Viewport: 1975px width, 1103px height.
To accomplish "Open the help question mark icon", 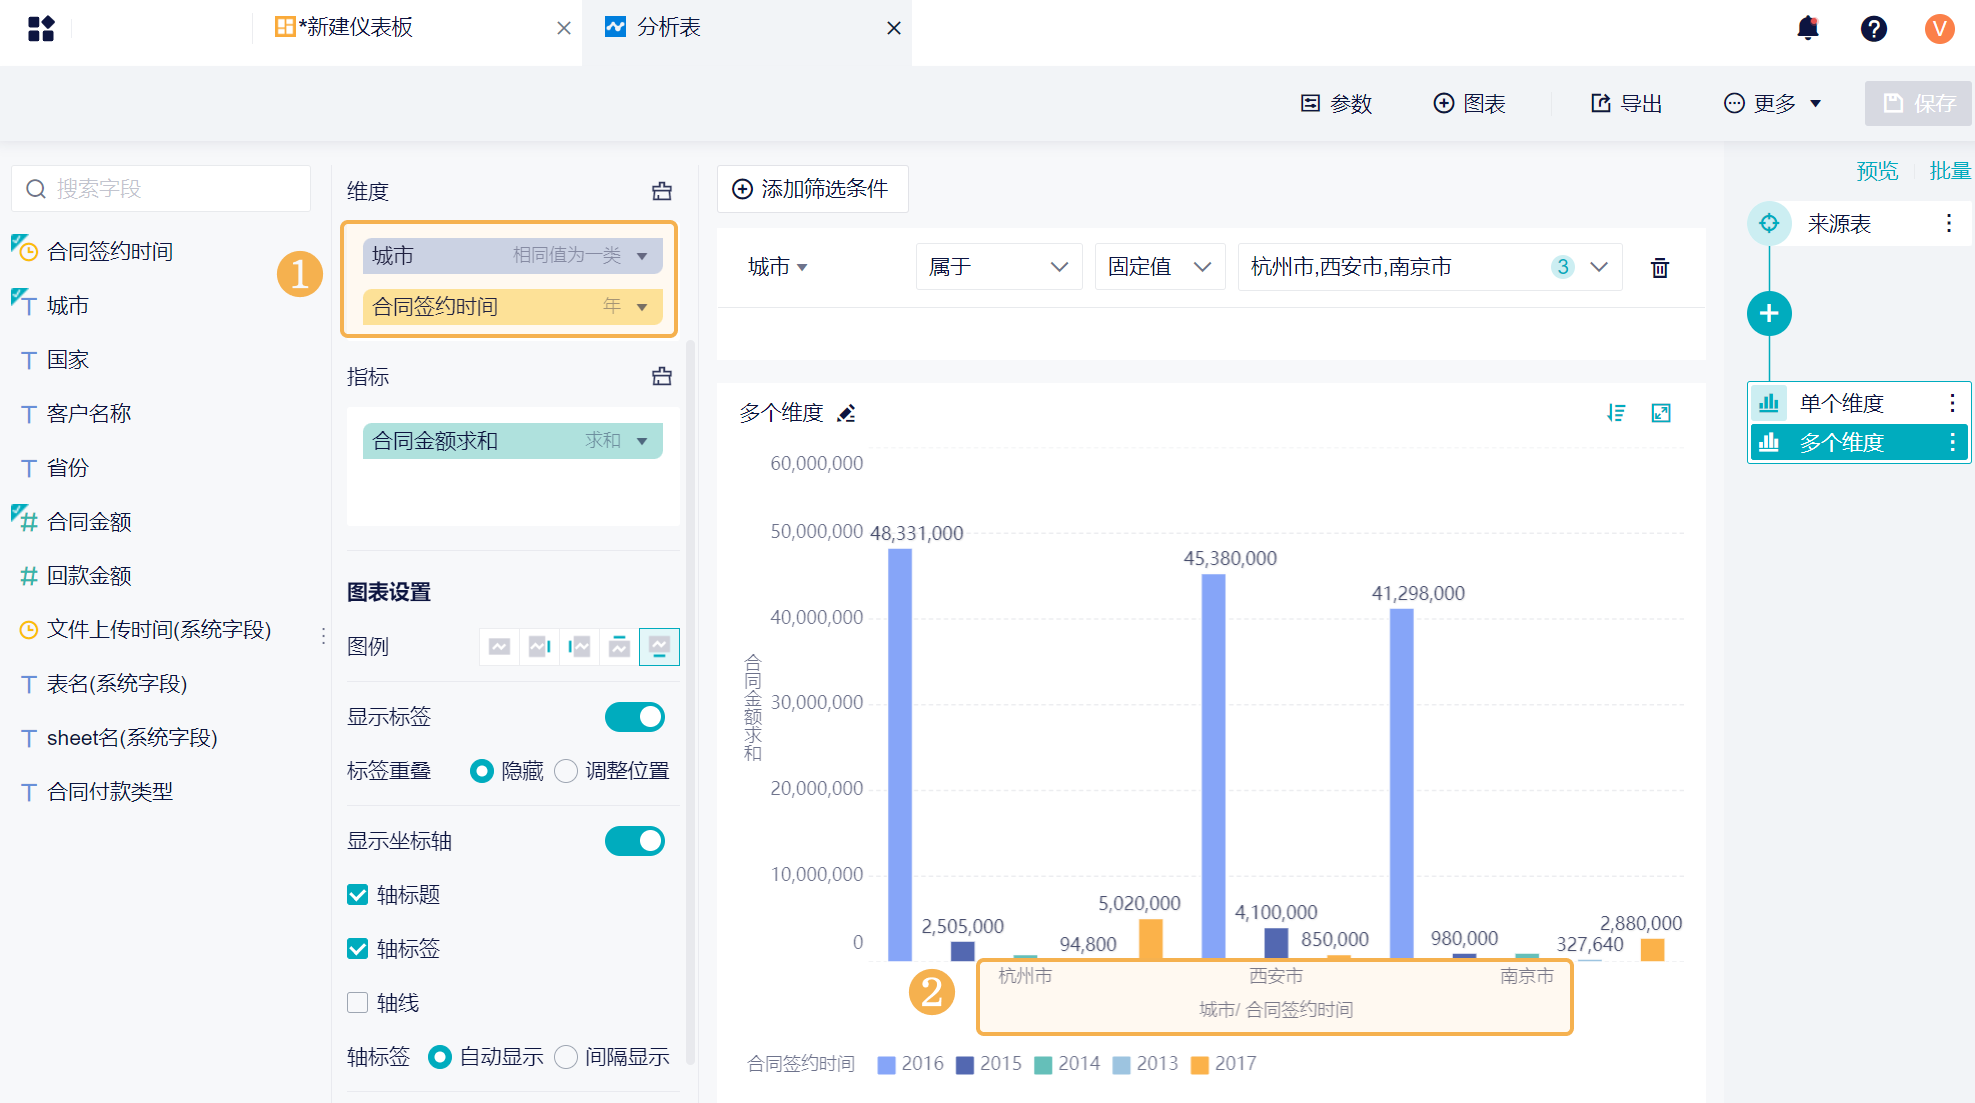I will tap(1873, 28).
